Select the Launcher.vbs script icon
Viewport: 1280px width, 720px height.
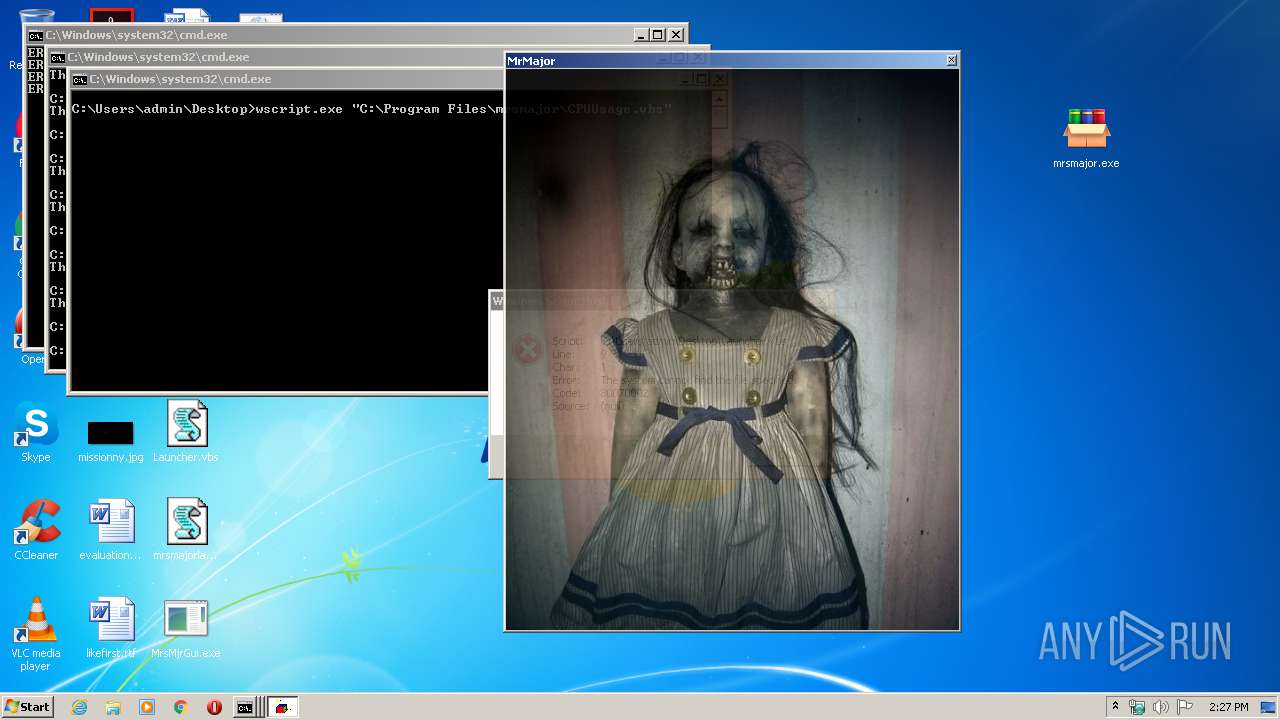[x=186, y=432]
